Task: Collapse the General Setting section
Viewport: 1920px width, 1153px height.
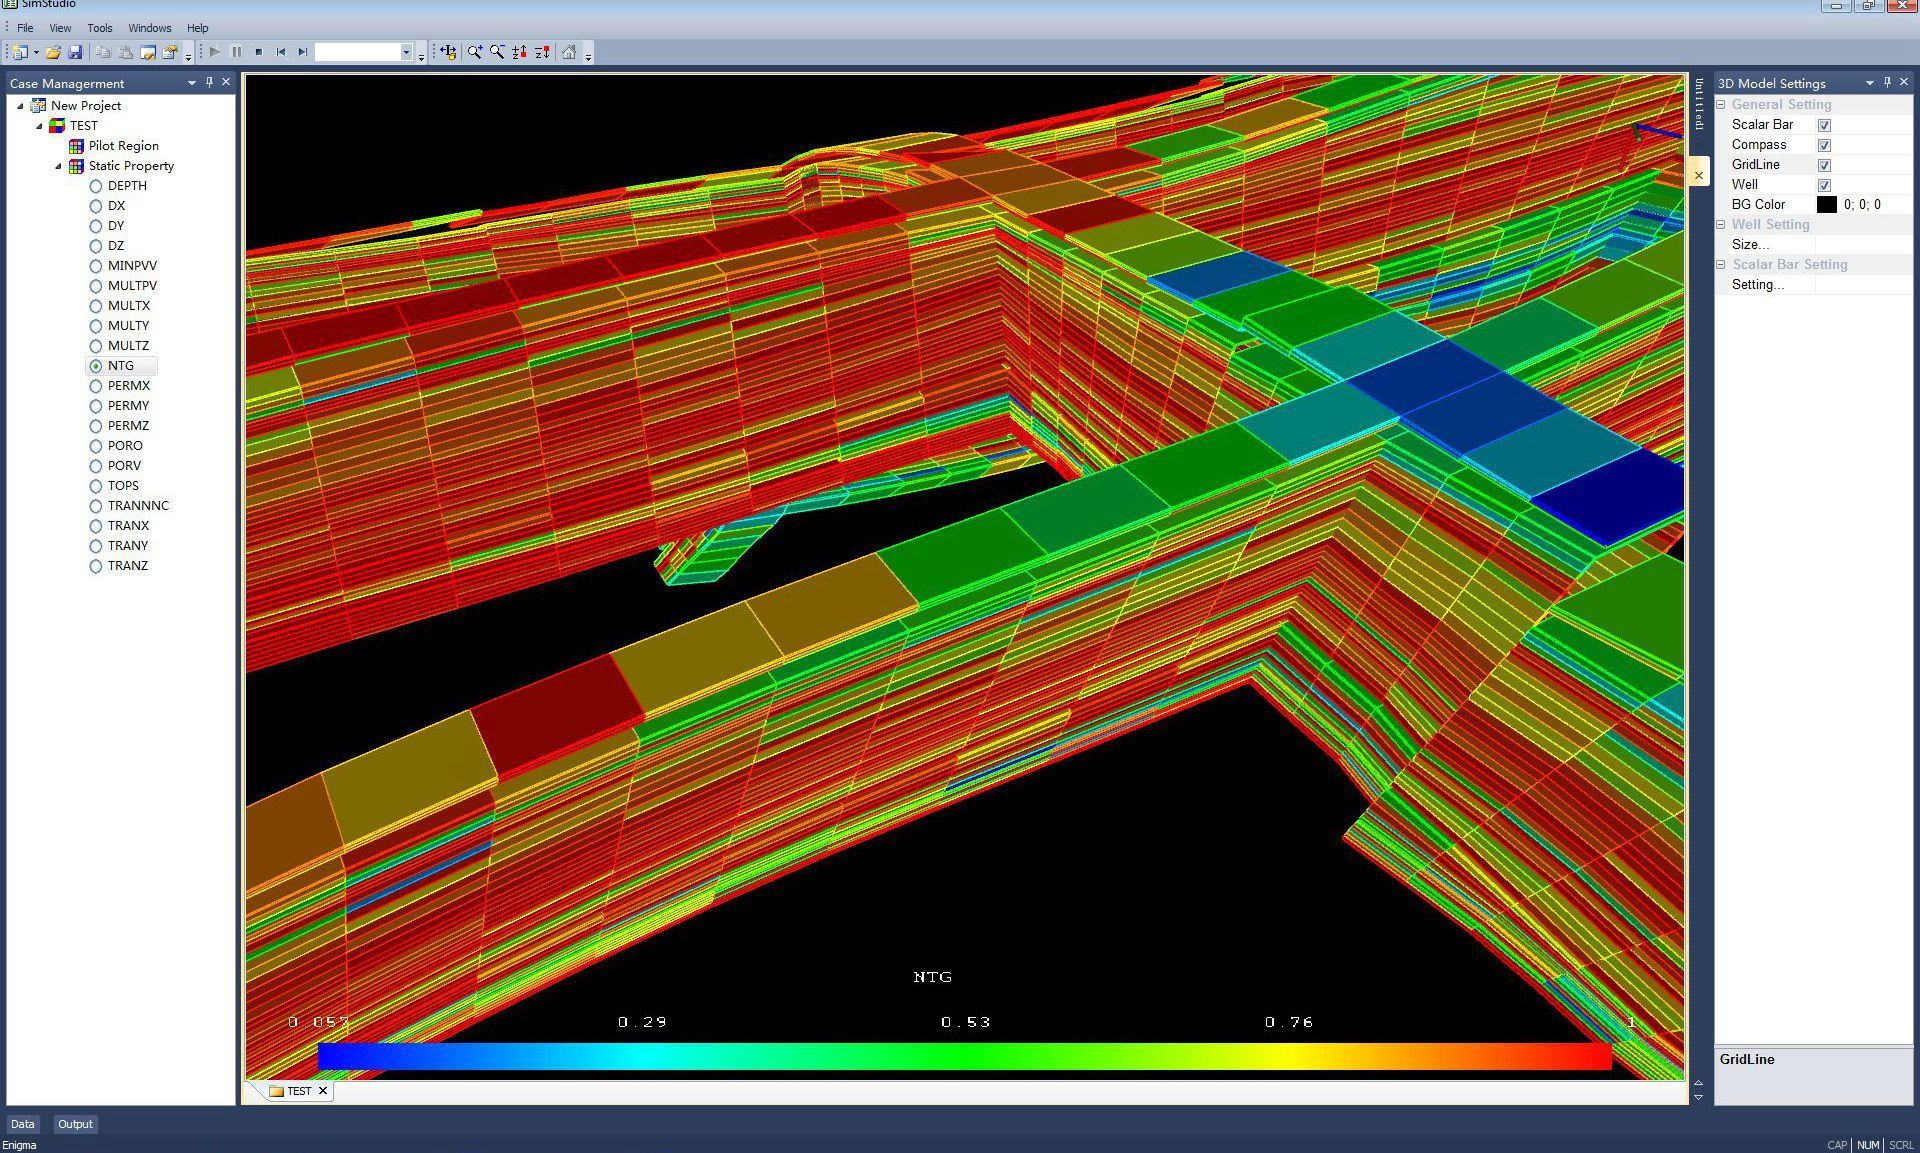Action: click(x=1722, y=105)
